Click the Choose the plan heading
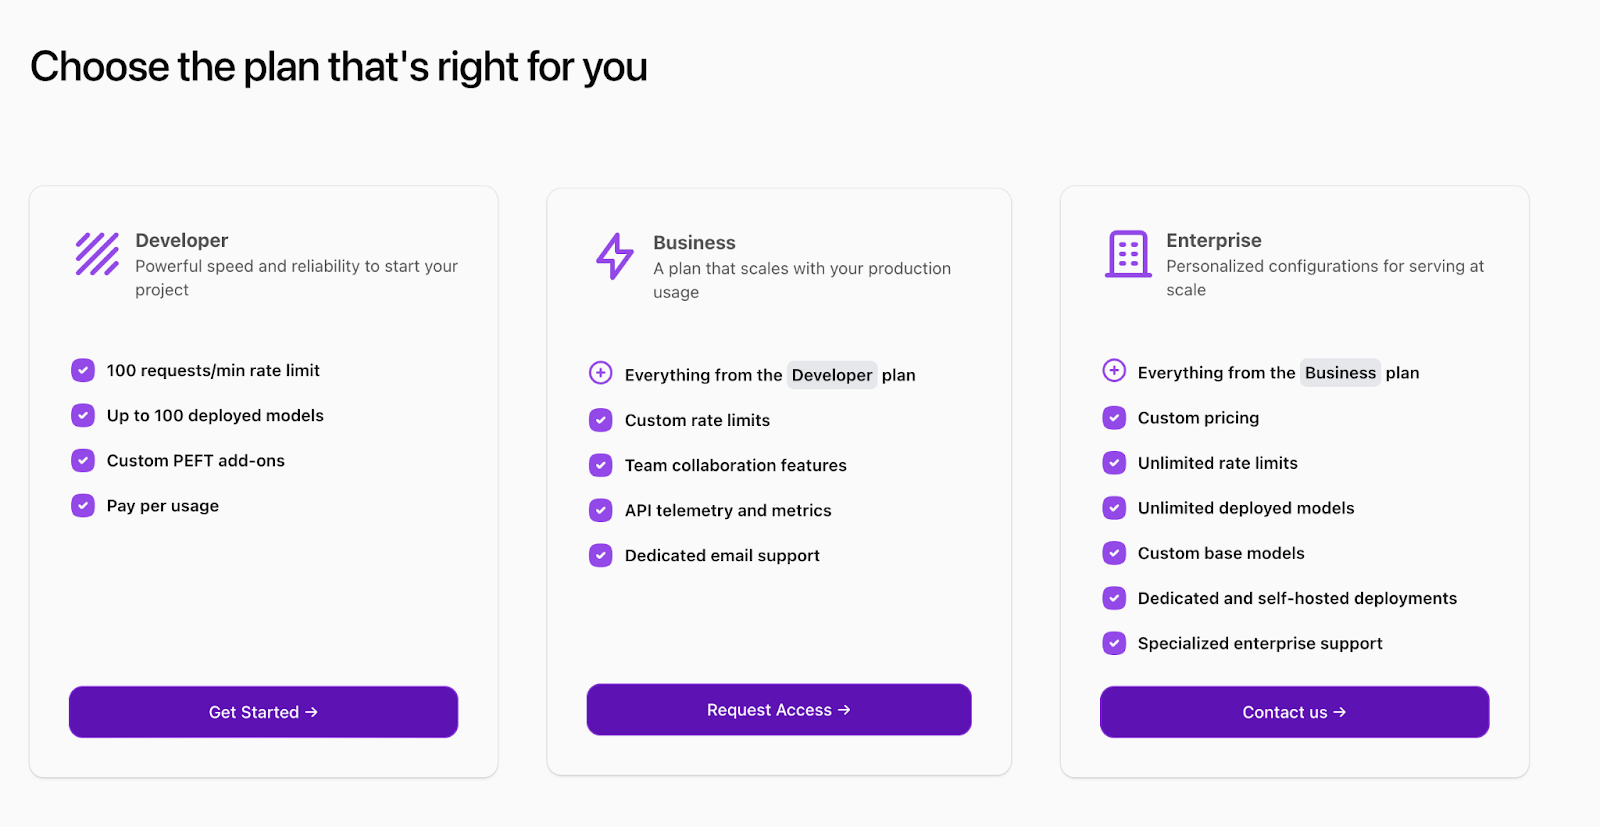 pos(338,66)
